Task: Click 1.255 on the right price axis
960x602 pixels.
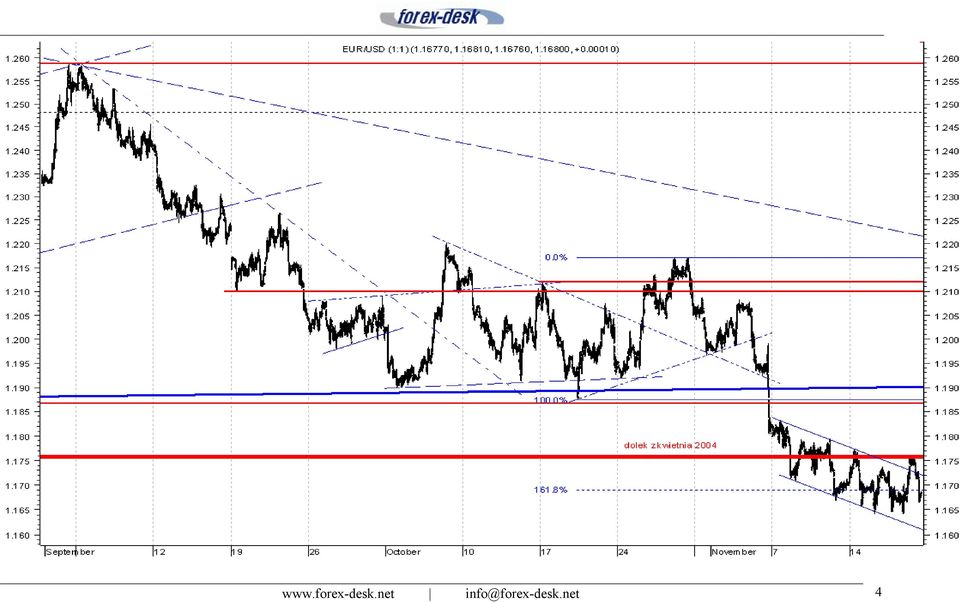Action: click(947, 81)
